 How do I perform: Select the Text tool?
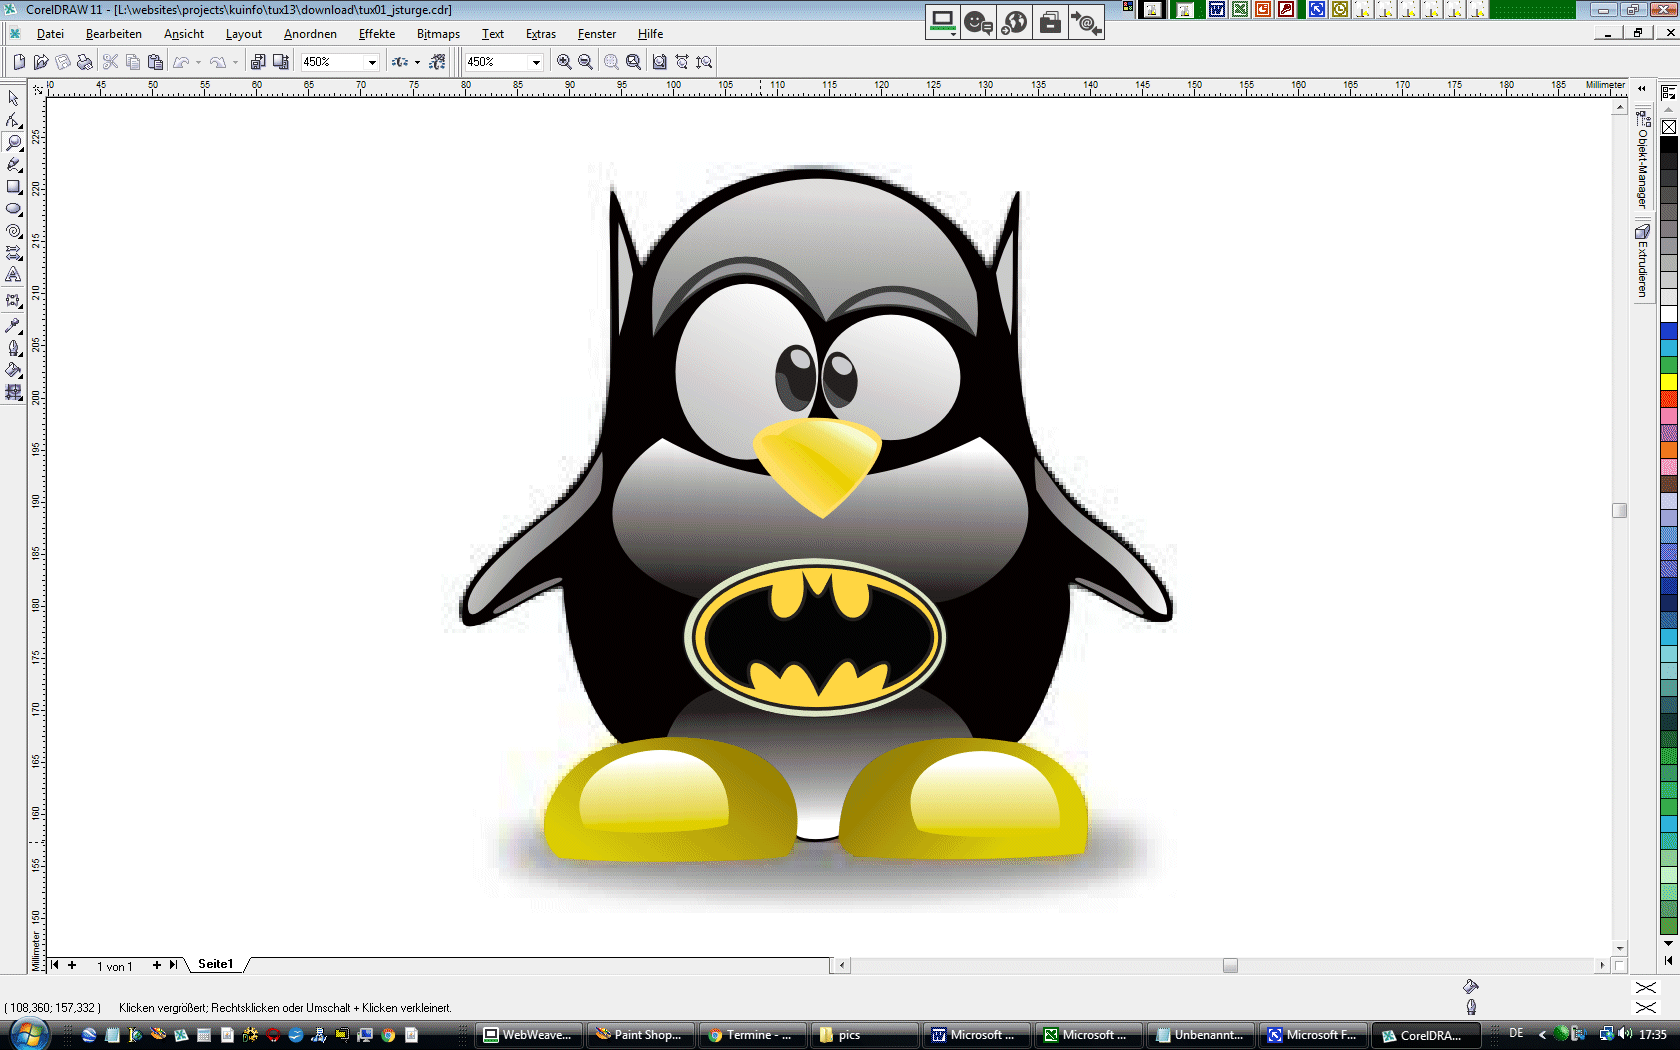coord(13,275)
